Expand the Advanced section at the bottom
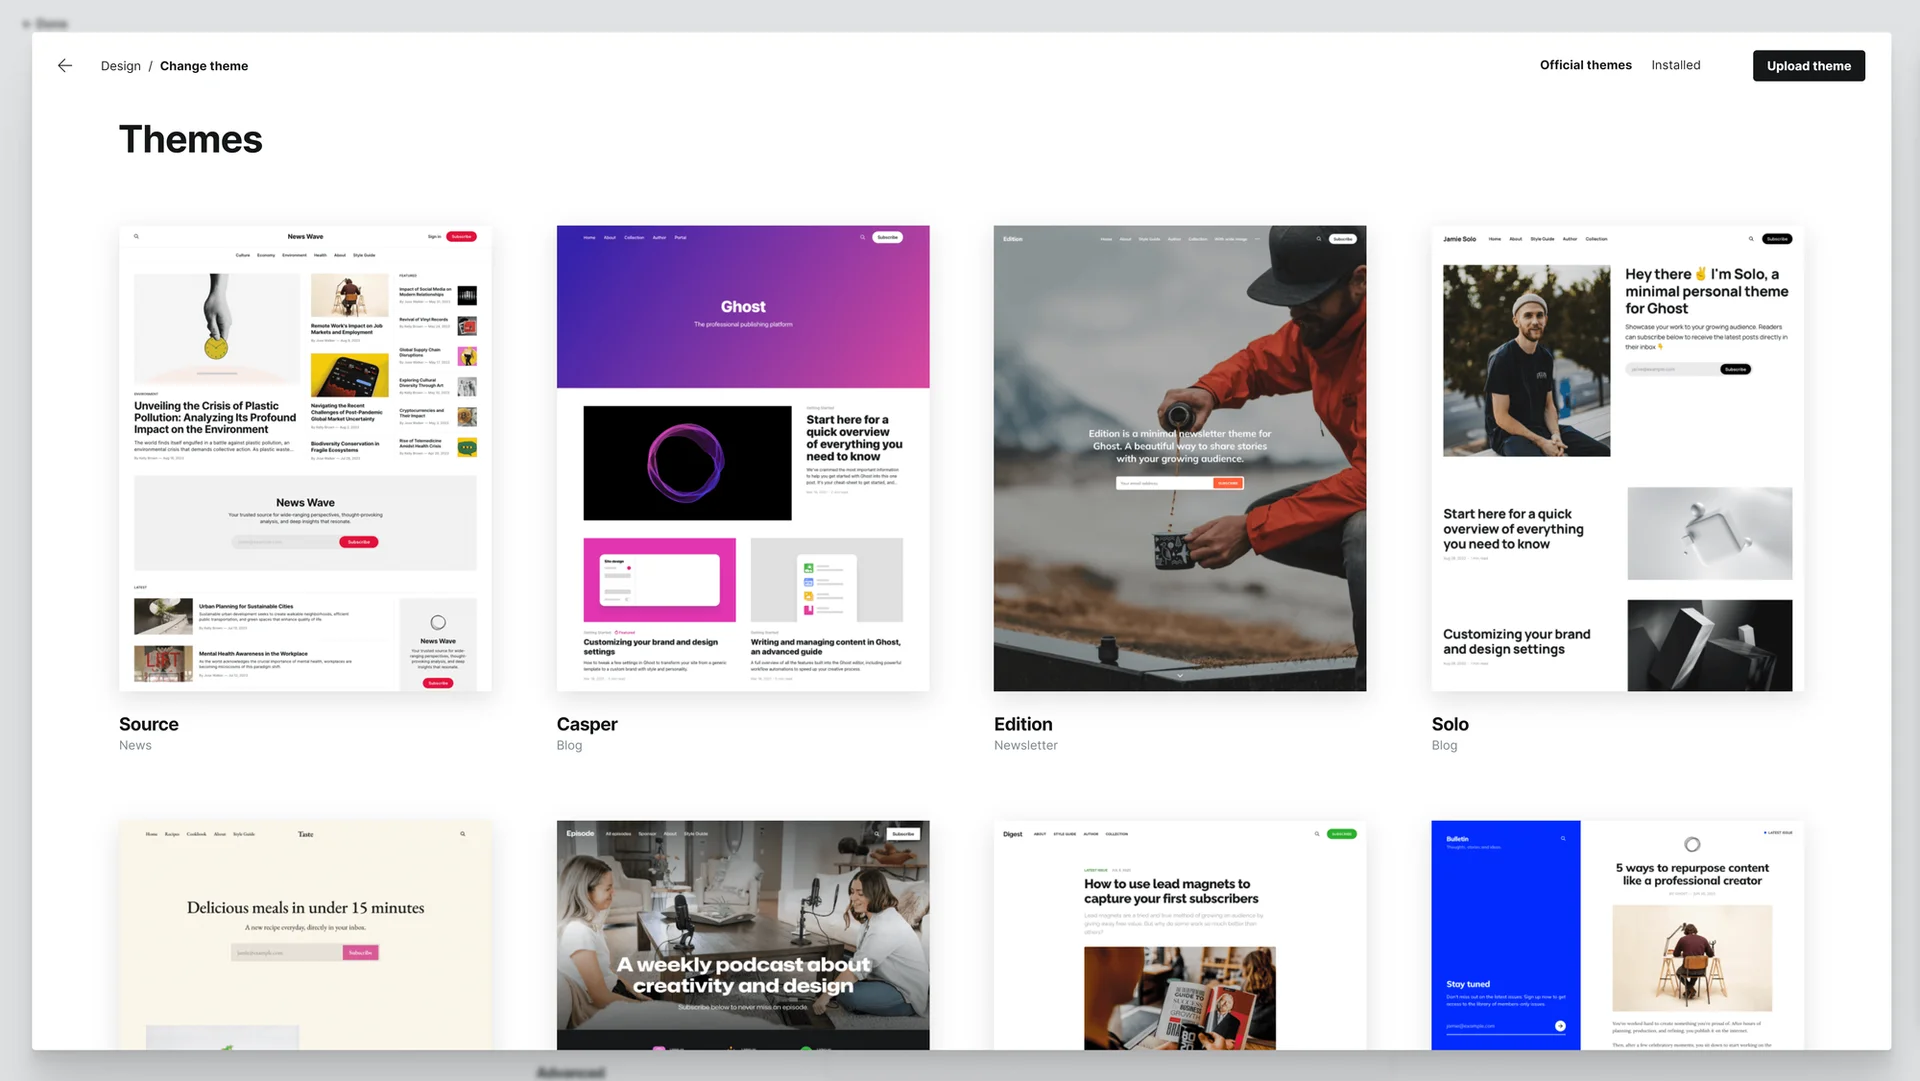Screen dimensions: 1920x1081 click(570, 1071)
